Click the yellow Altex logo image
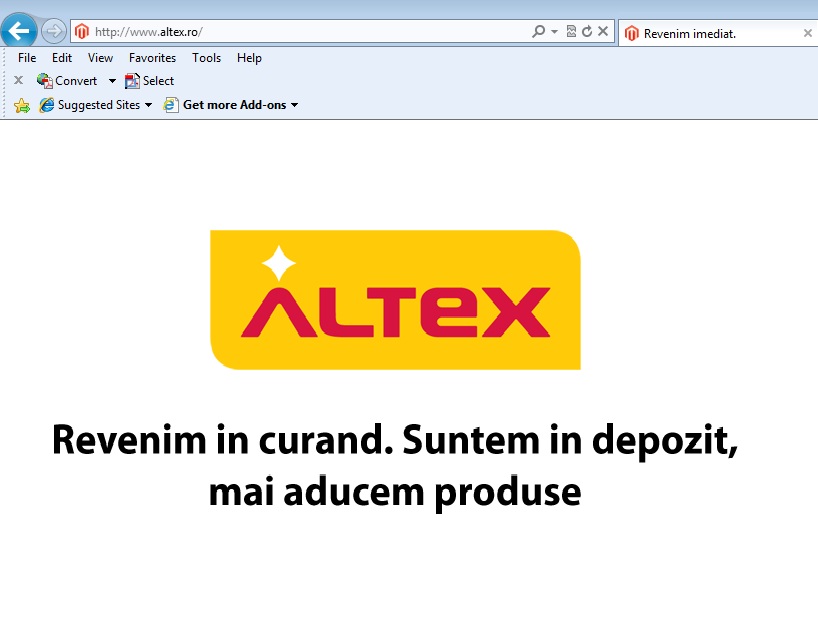Viewport: 818px width, 621px height. tap(395, 300)
